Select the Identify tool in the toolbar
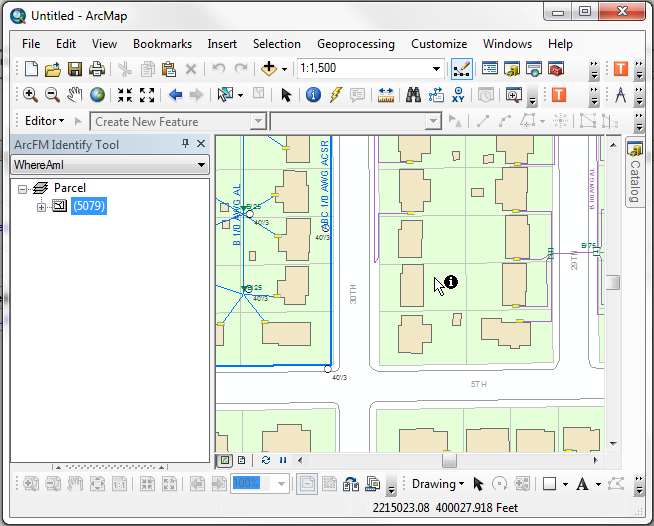This screenshot has width=654, height=526. pos(312,95)
